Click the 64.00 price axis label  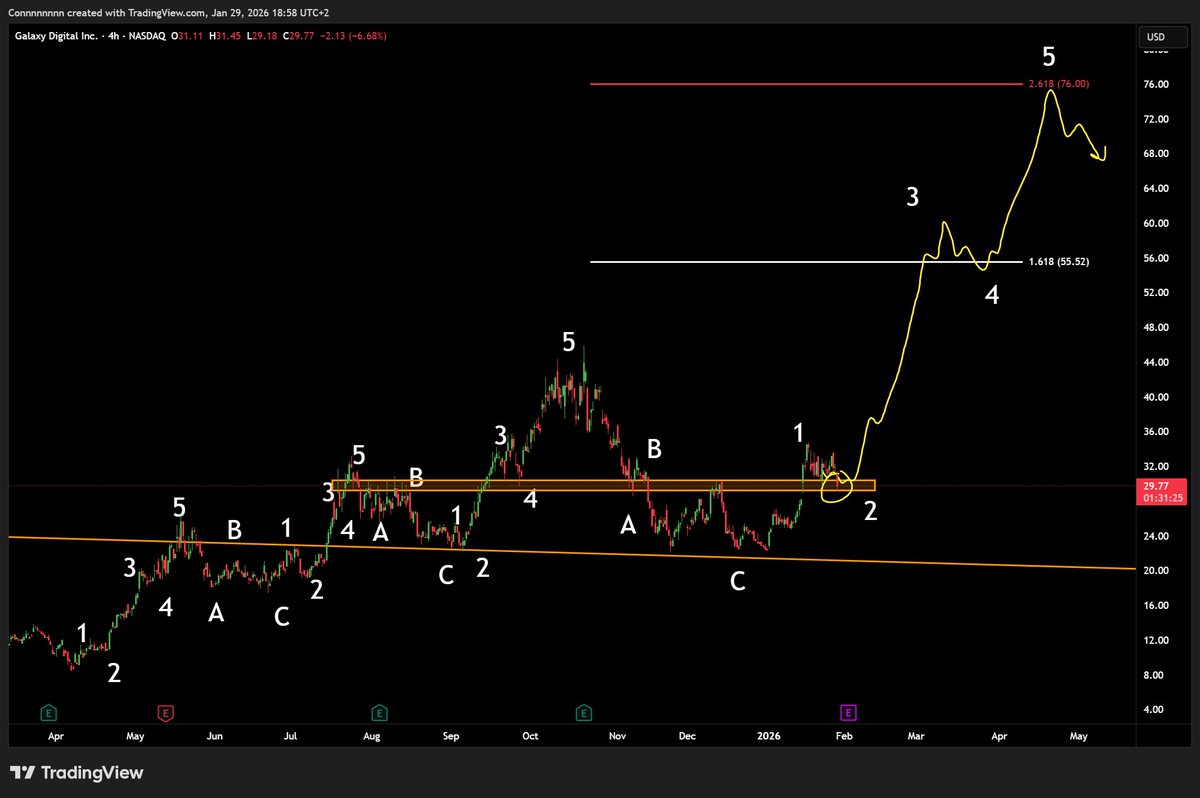point(1156,189)
